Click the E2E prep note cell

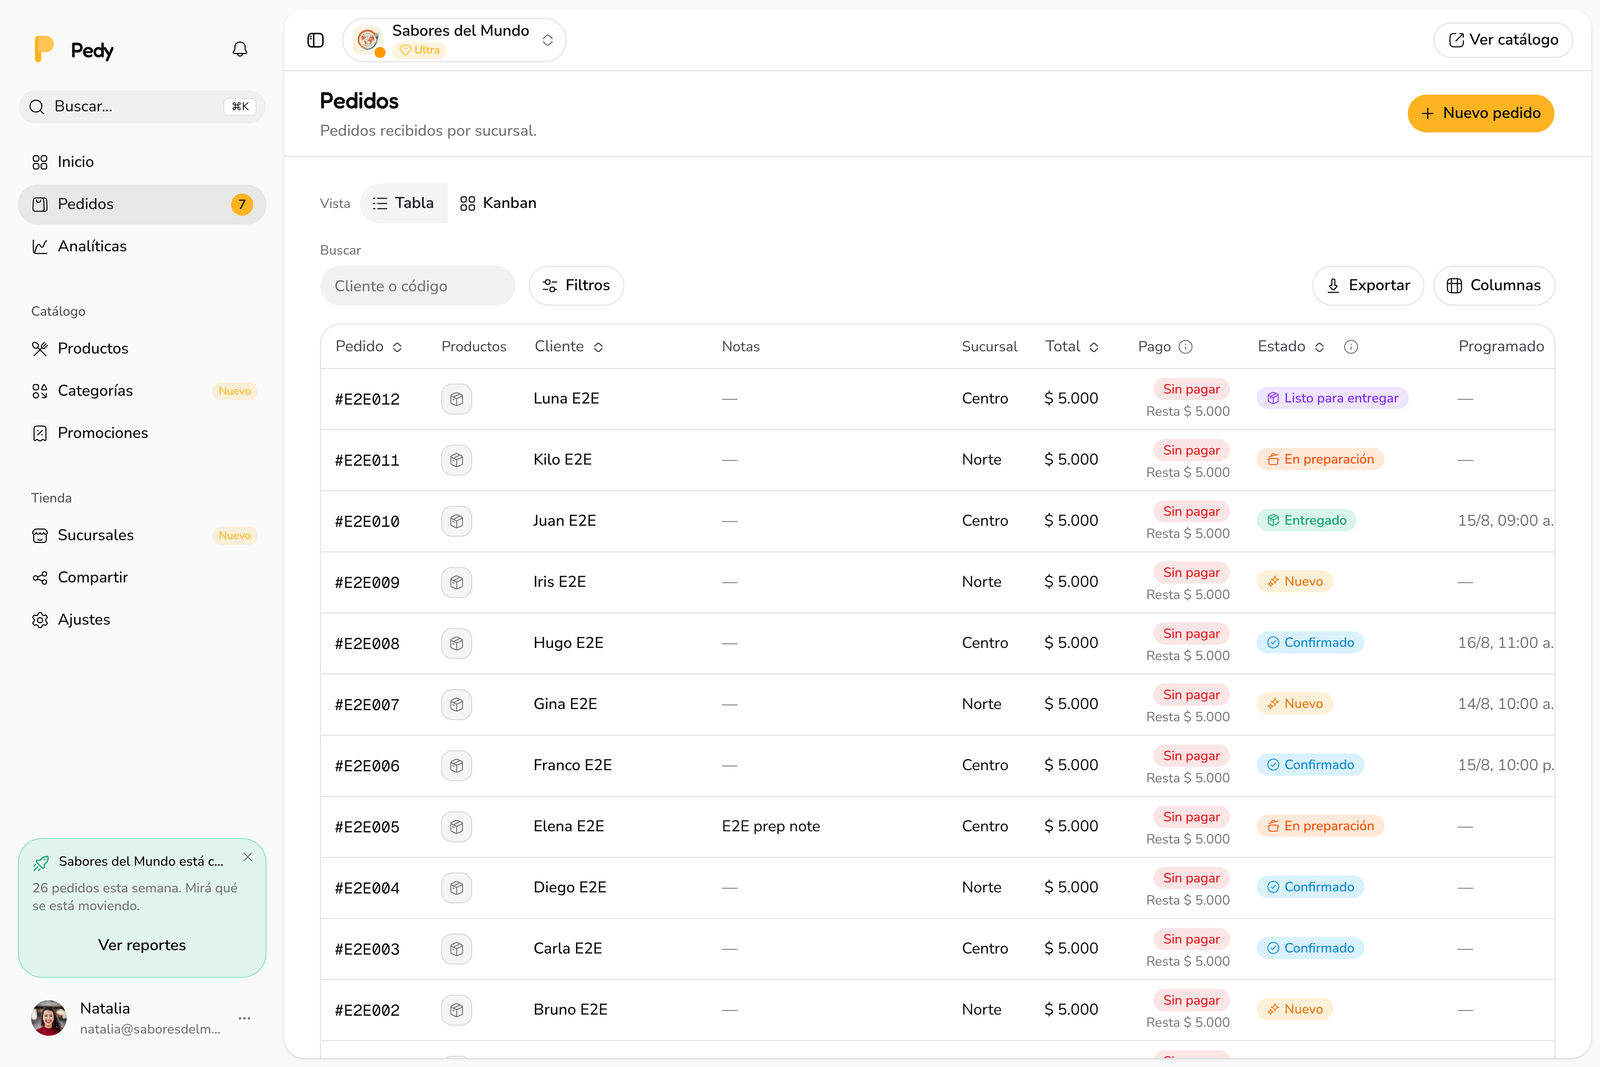coord(771,827)
